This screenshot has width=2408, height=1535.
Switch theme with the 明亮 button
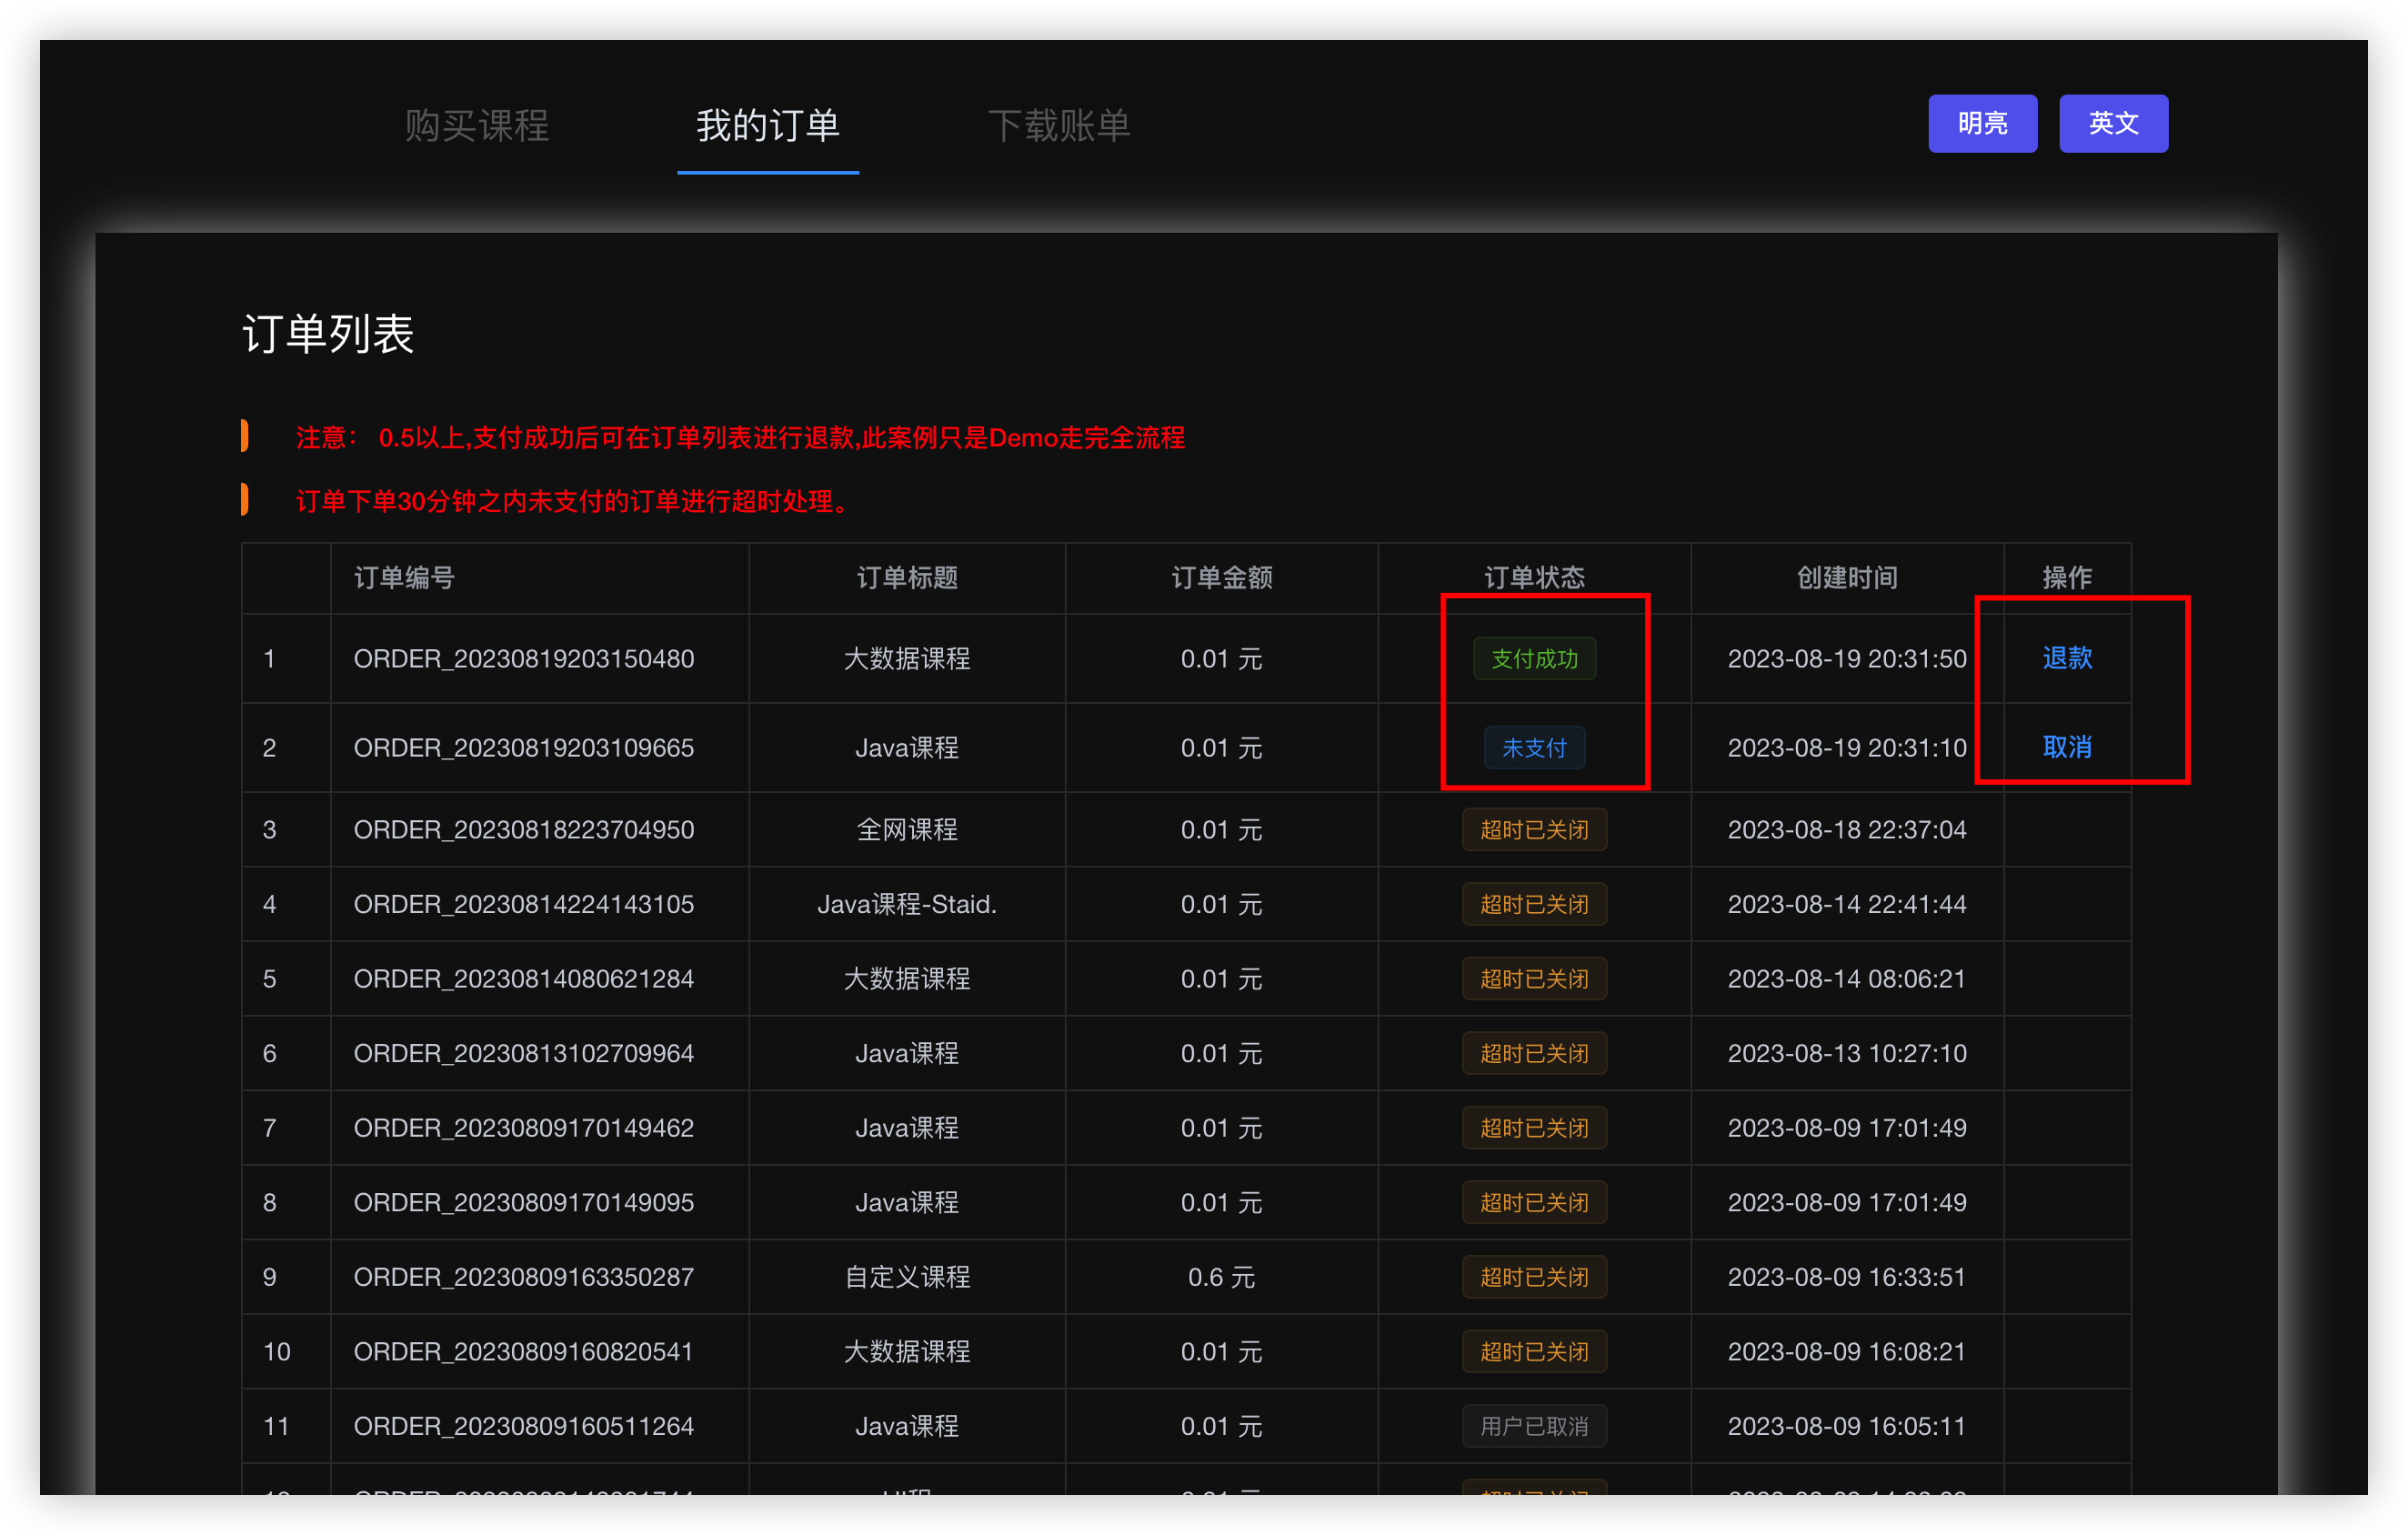point(1981,124)
